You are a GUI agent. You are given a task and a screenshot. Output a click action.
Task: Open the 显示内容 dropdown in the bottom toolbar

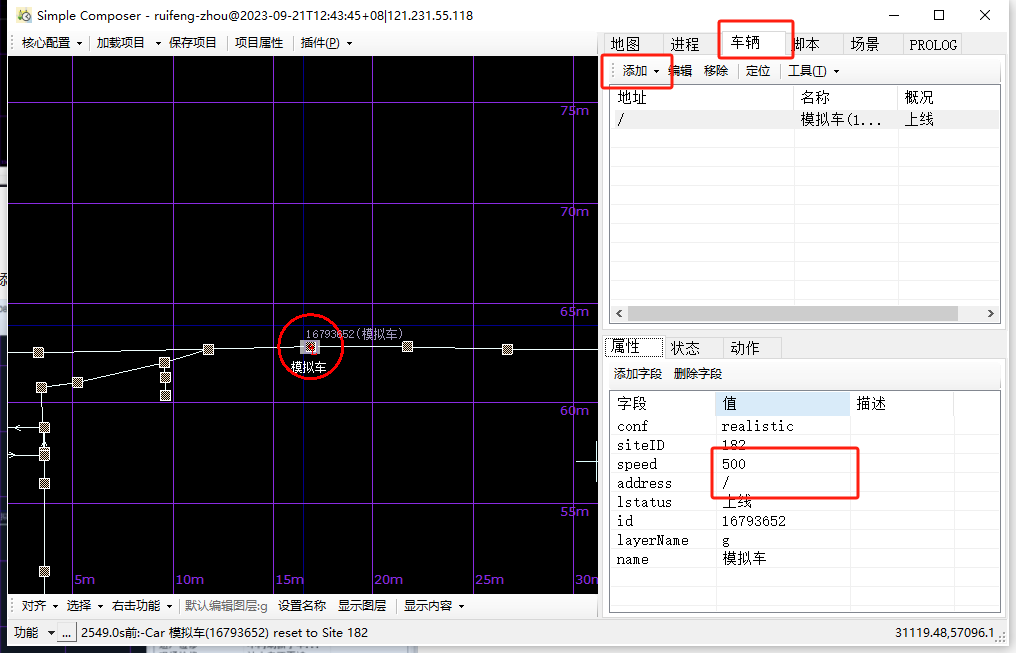(433, 606)
